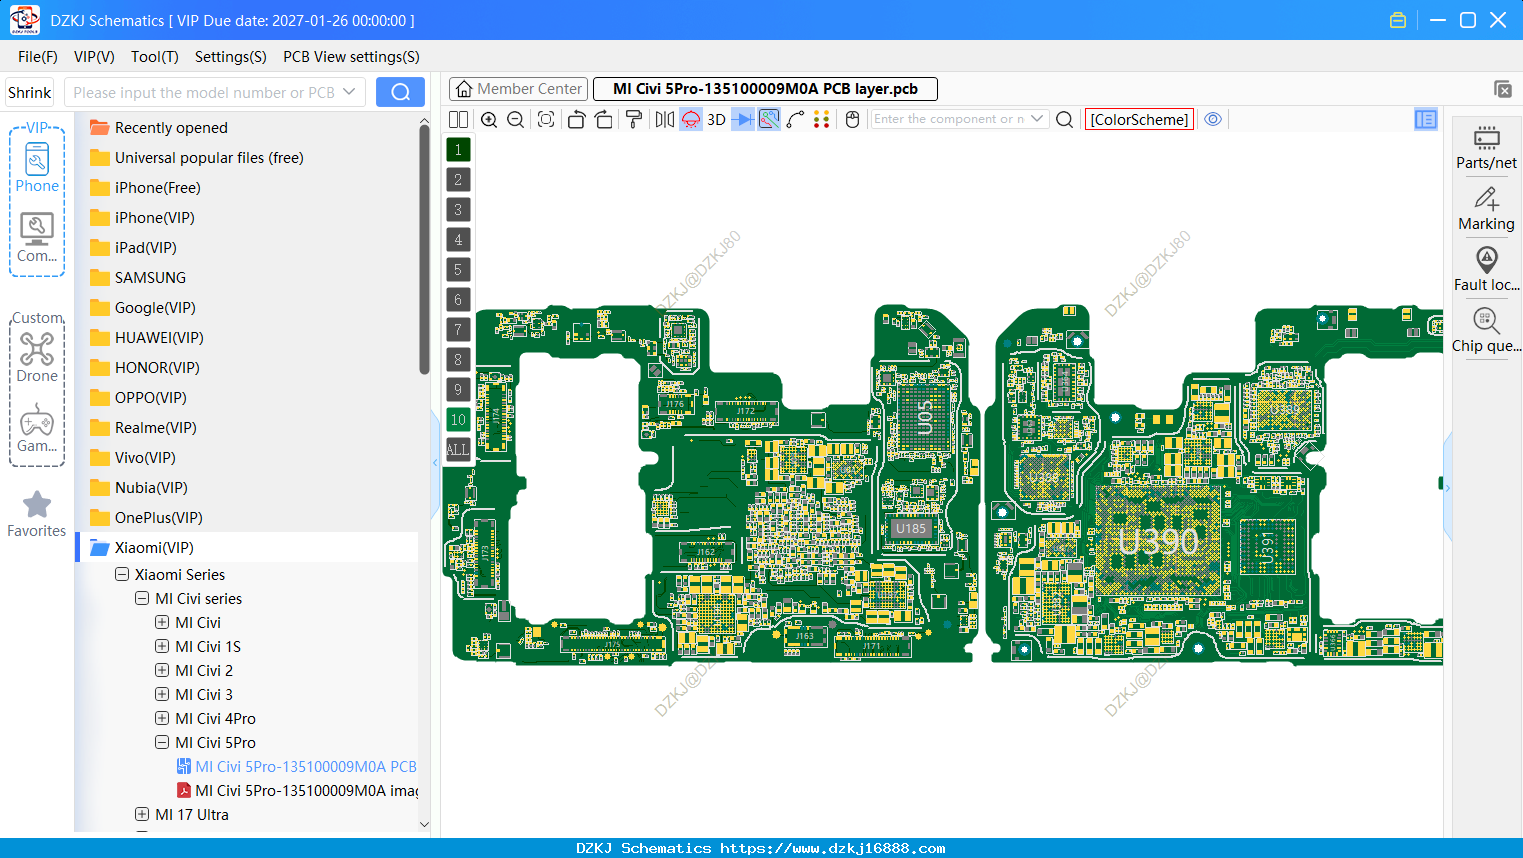Click the component search input field
The height and width of the screenshot is (858, 1523).
tap(949, 119)
